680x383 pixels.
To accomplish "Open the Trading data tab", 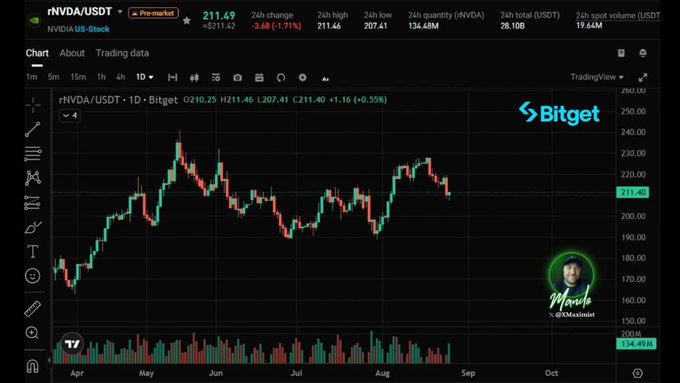I will 122,53.
